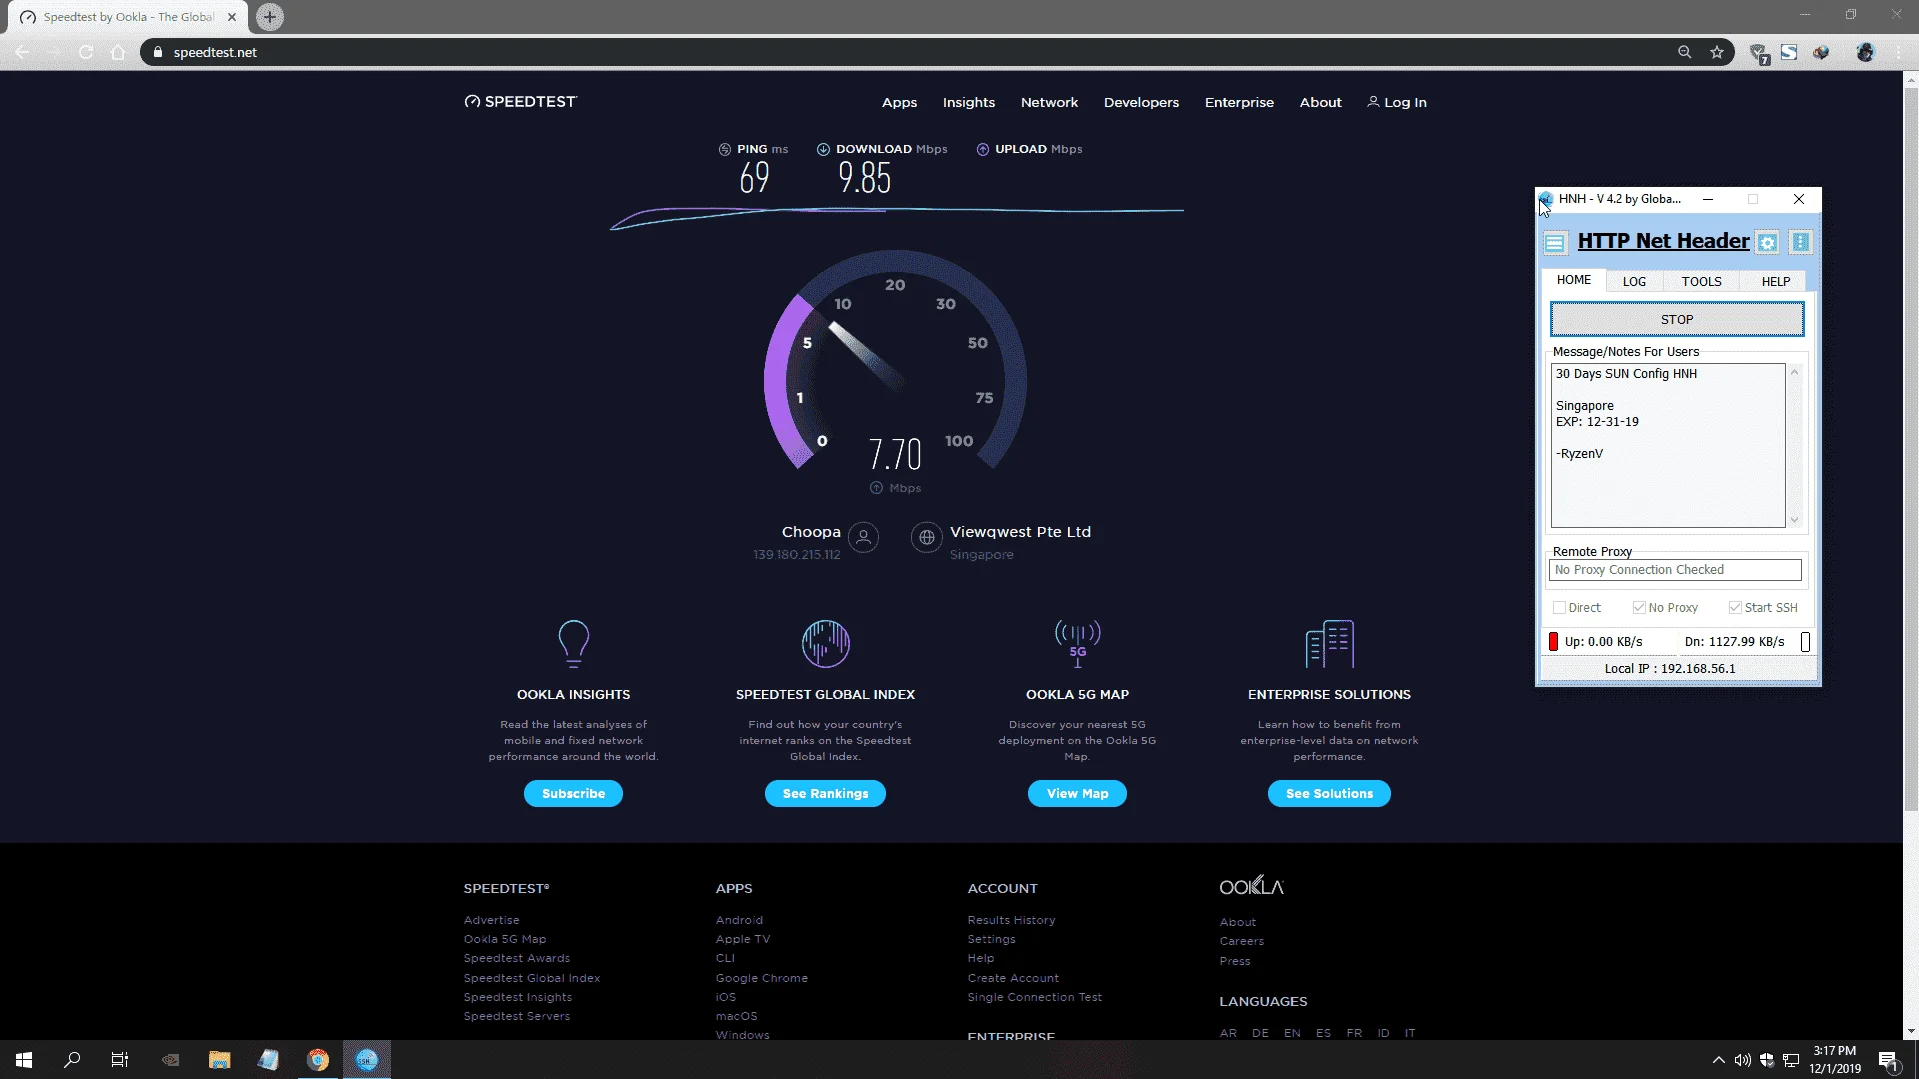
Task: Click the HTTP Net Header title link
Action: 1663,241
